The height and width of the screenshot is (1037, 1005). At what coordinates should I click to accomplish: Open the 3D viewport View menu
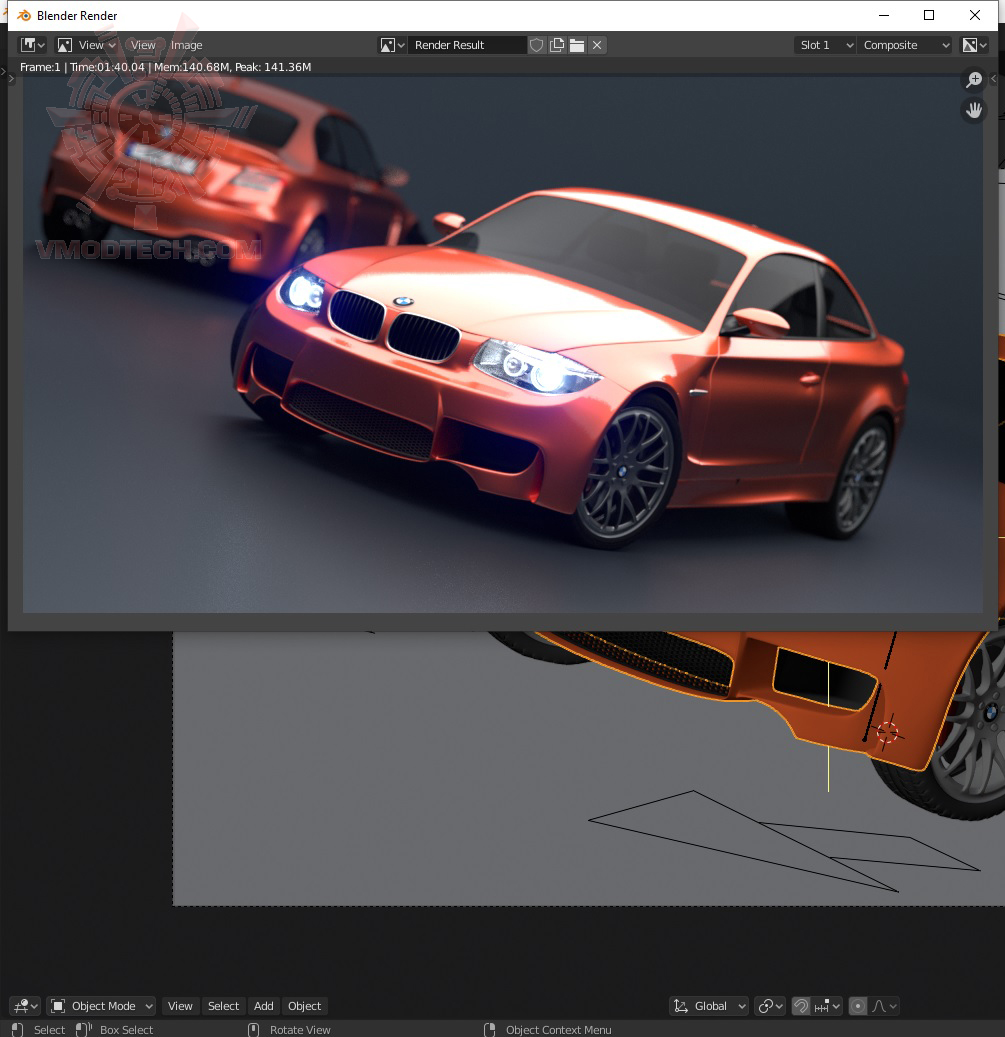coord(180,1006)
